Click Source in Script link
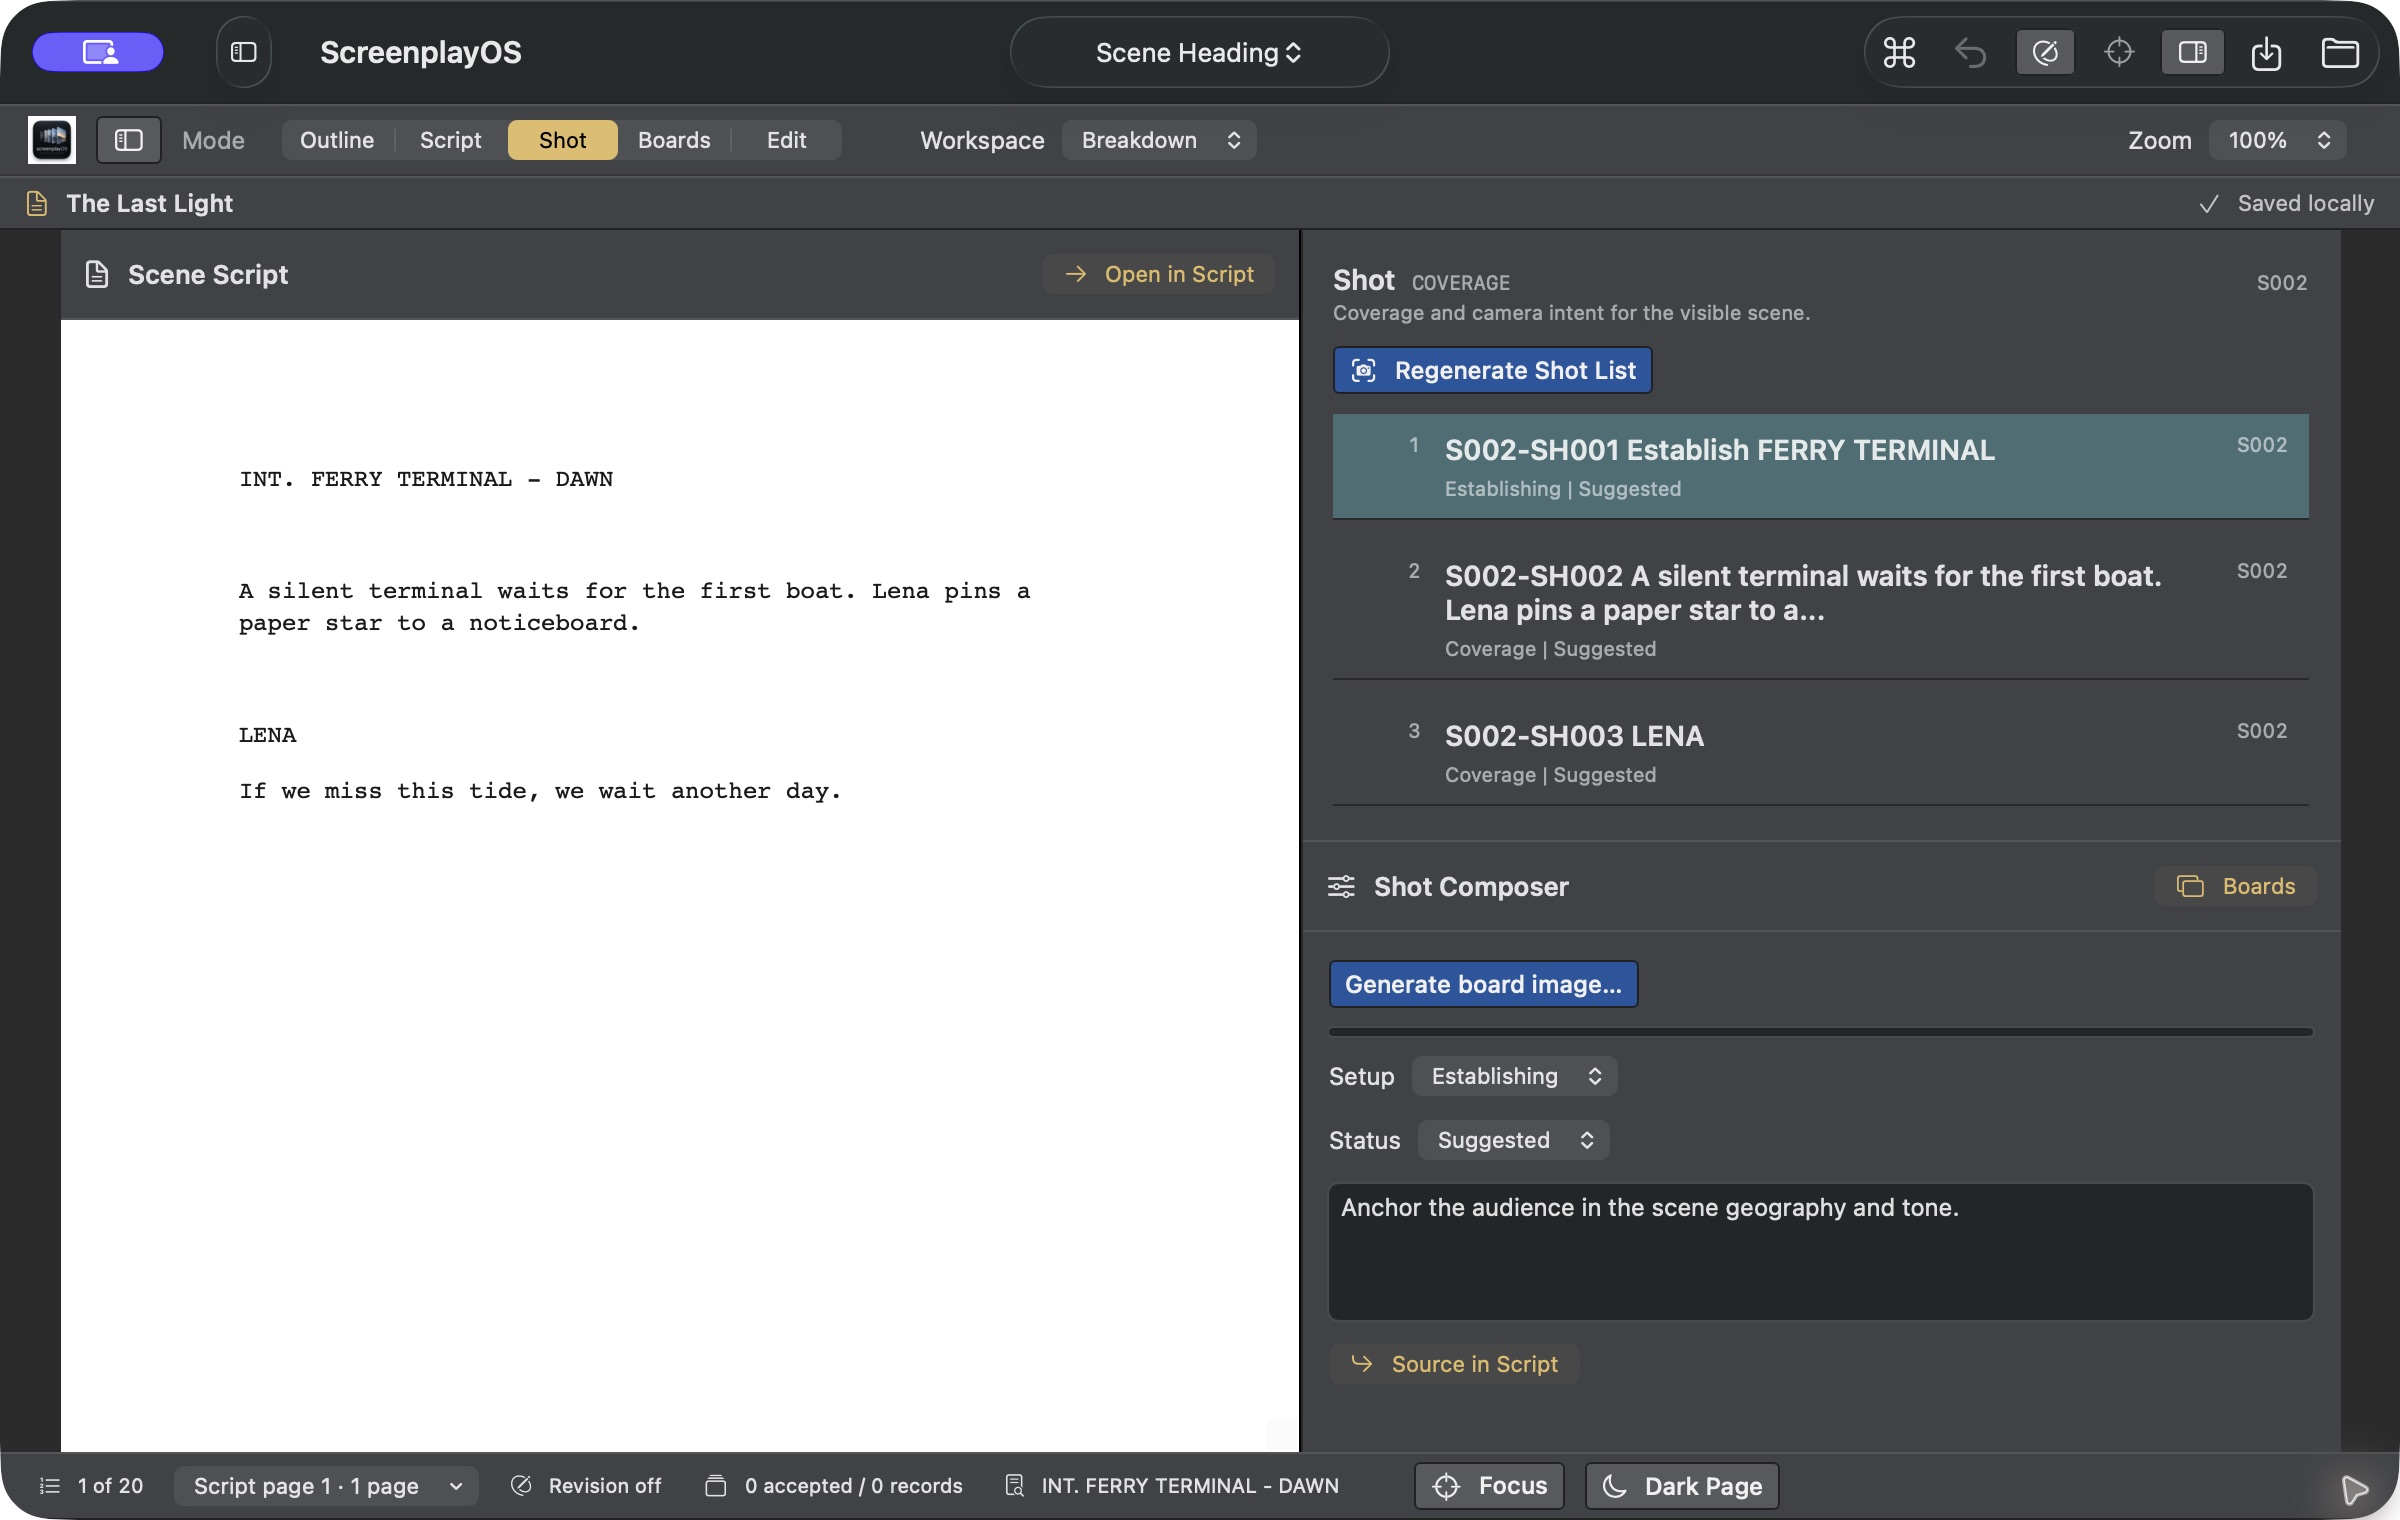Viewport: 2400px width, 1520px height. [x=1454, y=1364]
